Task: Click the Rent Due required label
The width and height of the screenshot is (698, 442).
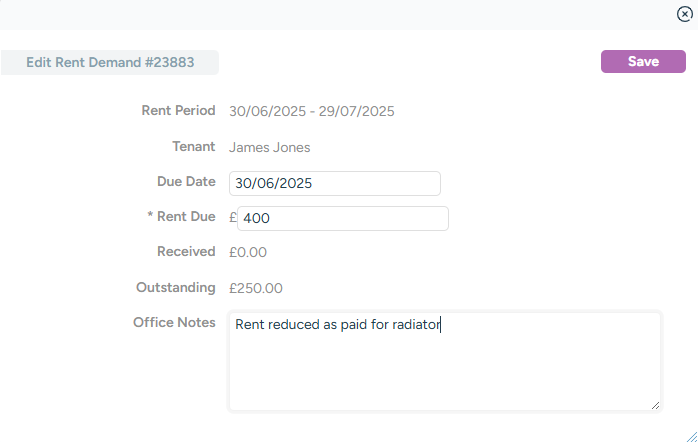Action: pos(180,217)
